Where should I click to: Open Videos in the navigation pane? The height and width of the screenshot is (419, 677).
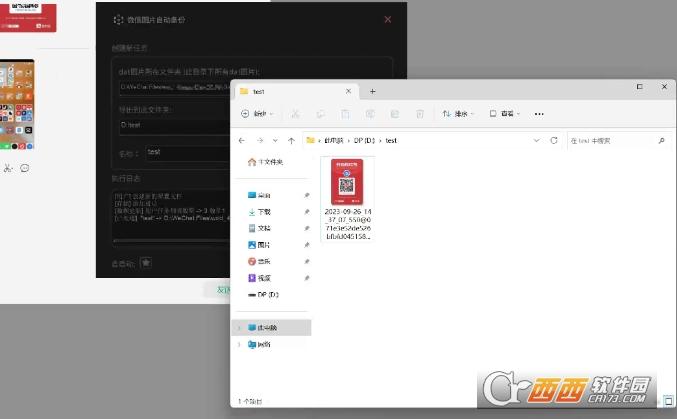click(259, 278)
